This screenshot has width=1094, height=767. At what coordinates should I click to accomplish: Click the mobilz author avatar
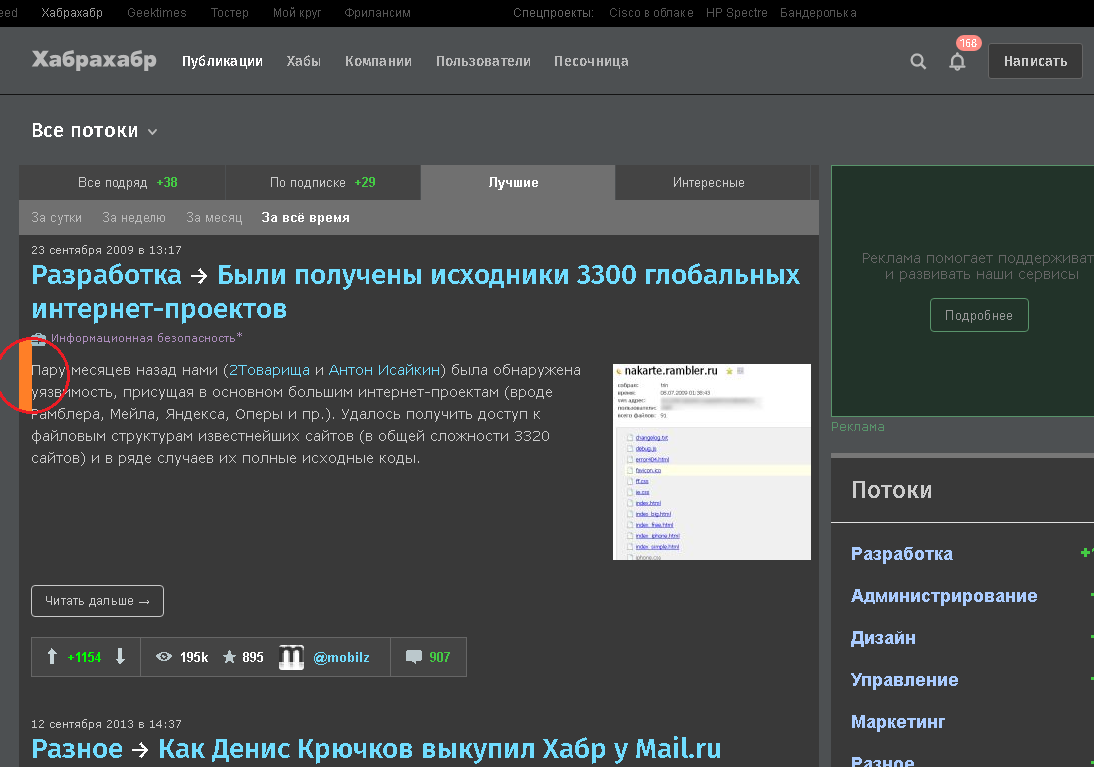pos(291,657)
